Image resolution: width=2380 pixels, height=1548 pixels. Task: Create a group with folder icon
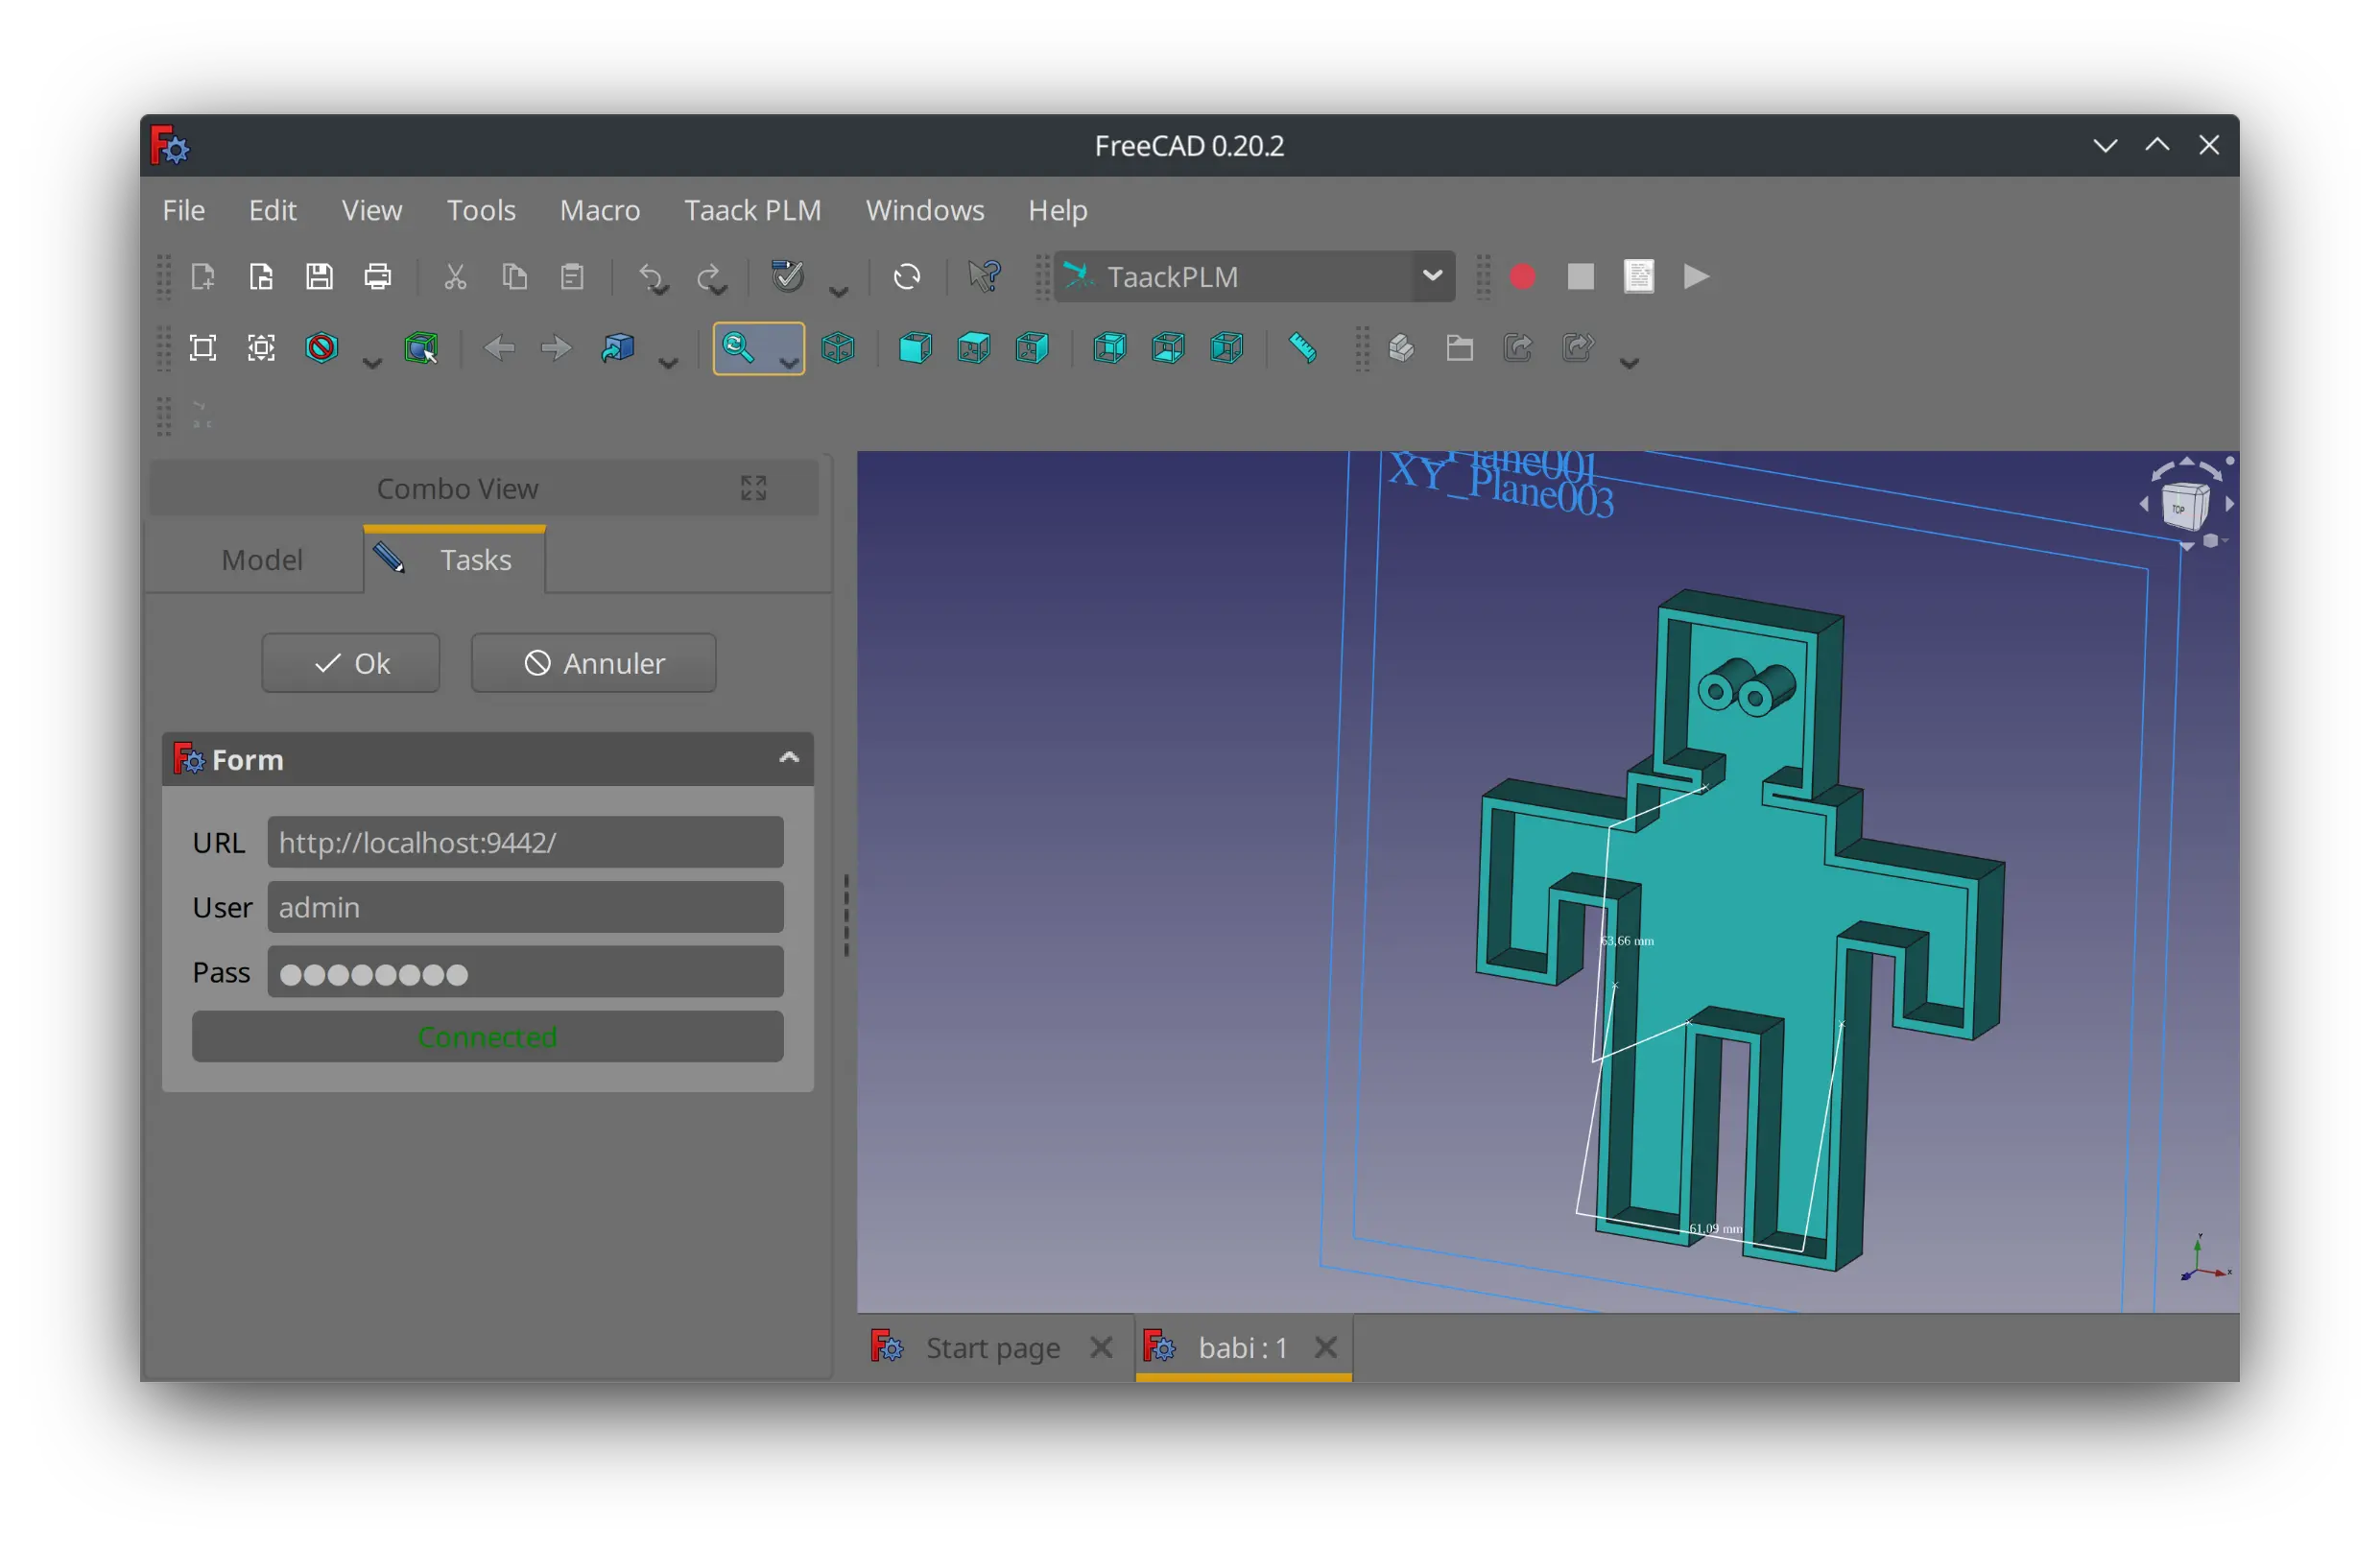[1460, 348]
